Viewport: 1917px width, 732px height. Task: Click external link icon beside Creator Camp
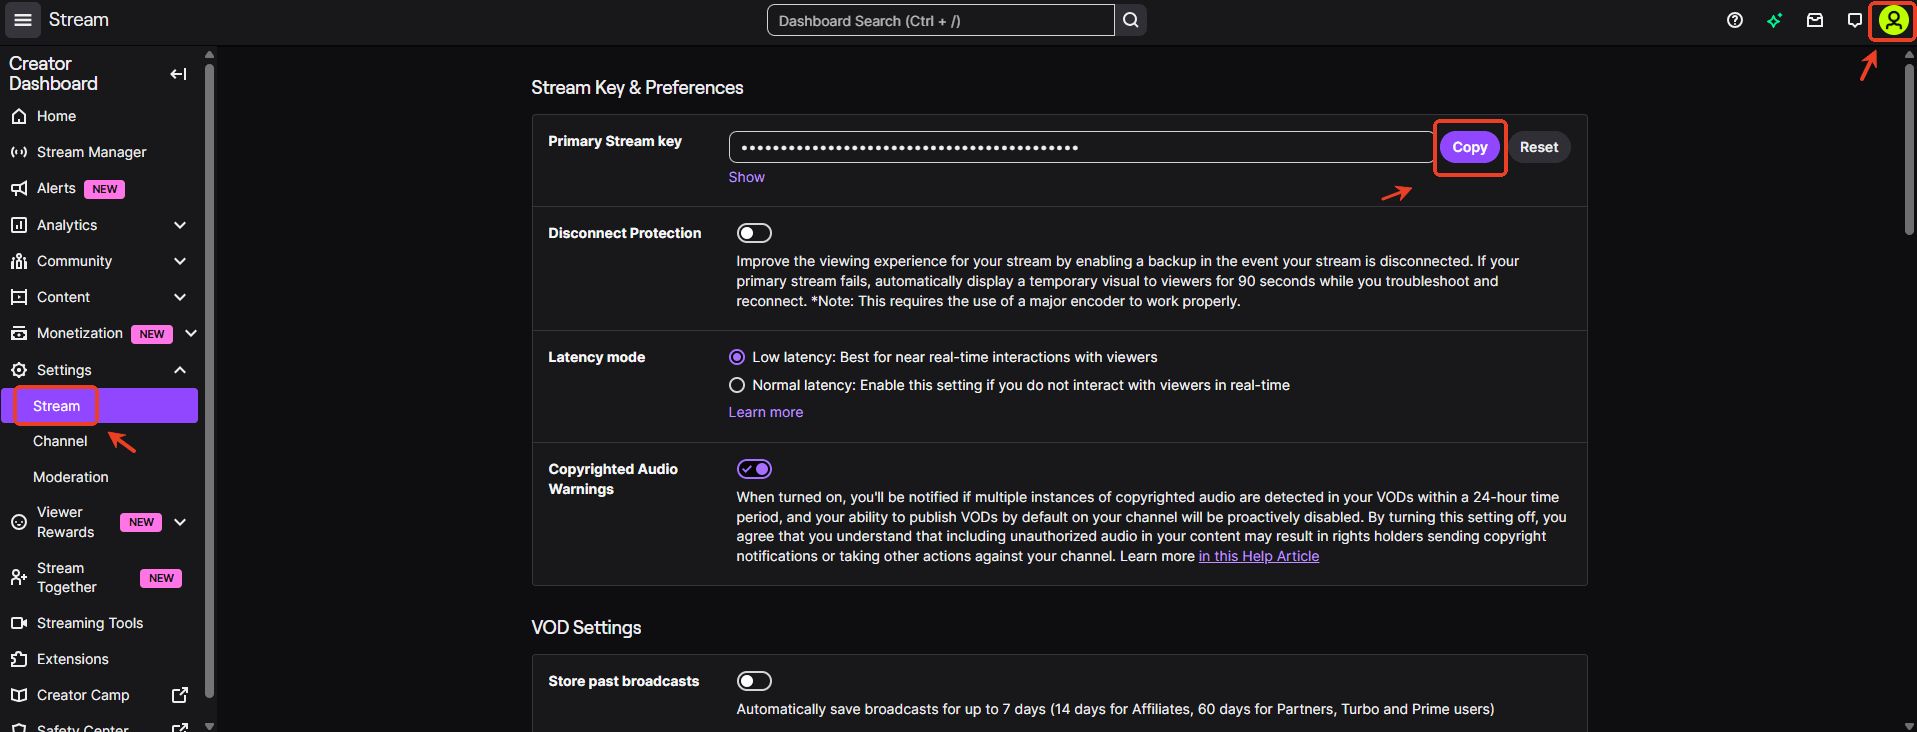tap(180, 695)
